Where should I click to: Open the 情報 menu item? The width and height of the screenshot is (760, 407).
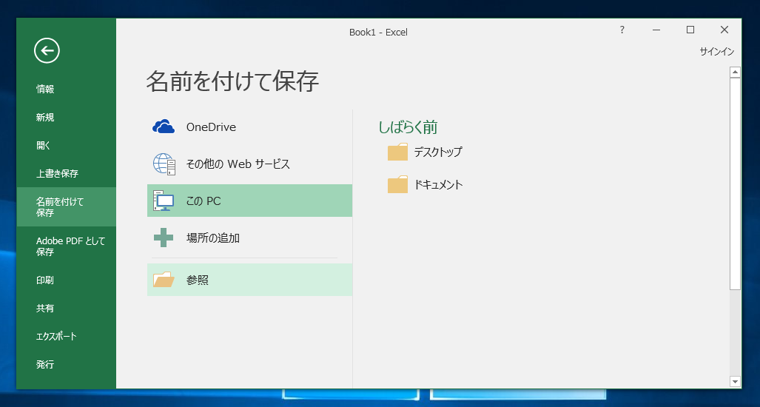[45, 89]
